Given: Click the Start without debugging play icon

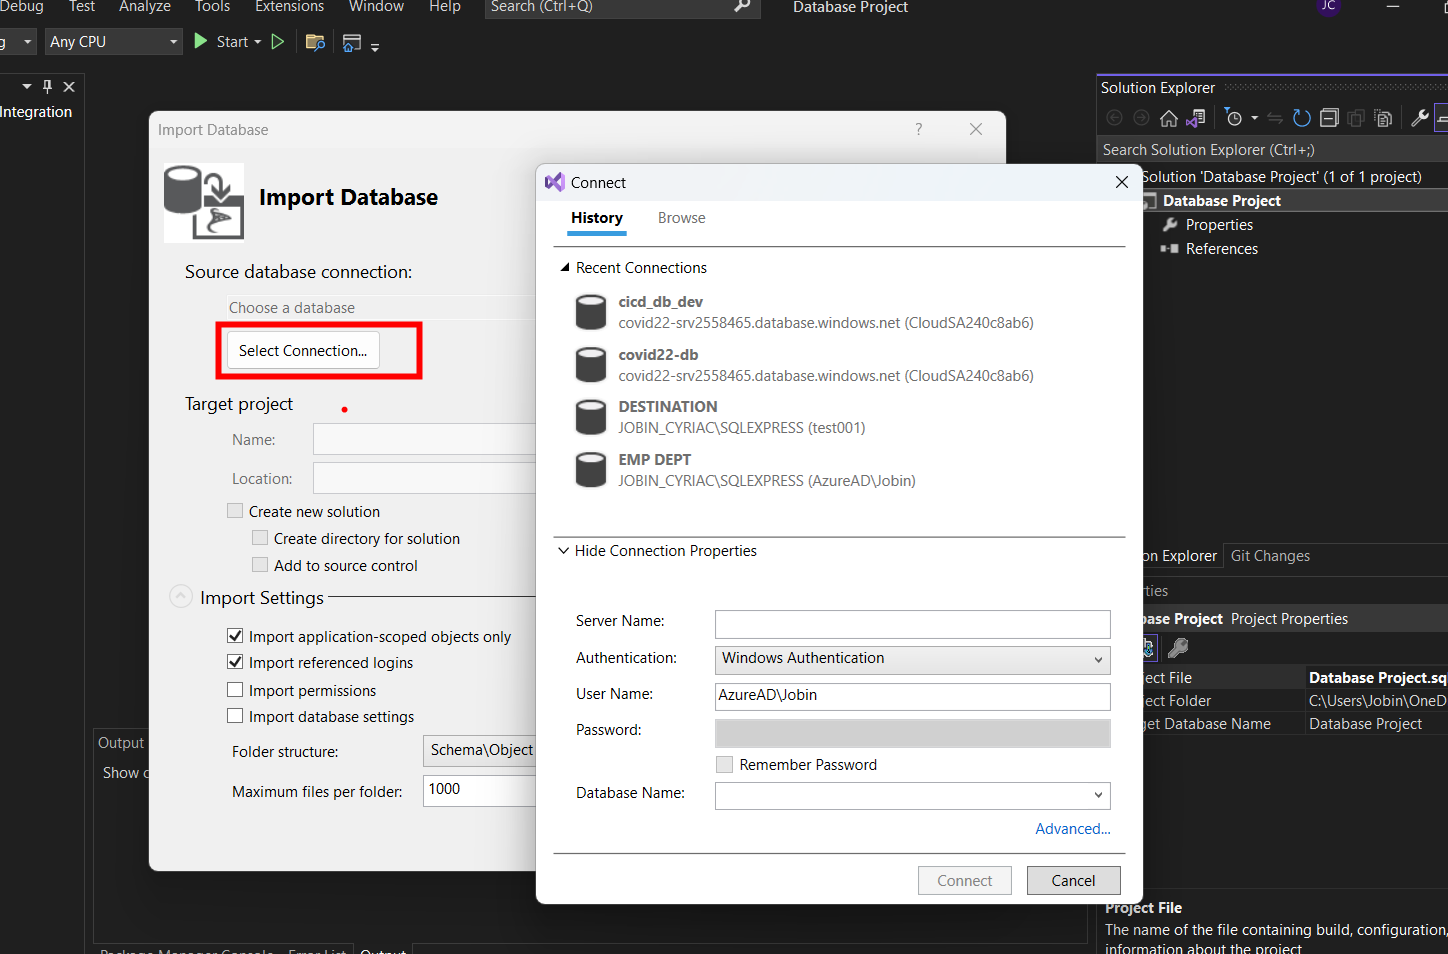Looking at the screenshot, I should click(278, 42).
